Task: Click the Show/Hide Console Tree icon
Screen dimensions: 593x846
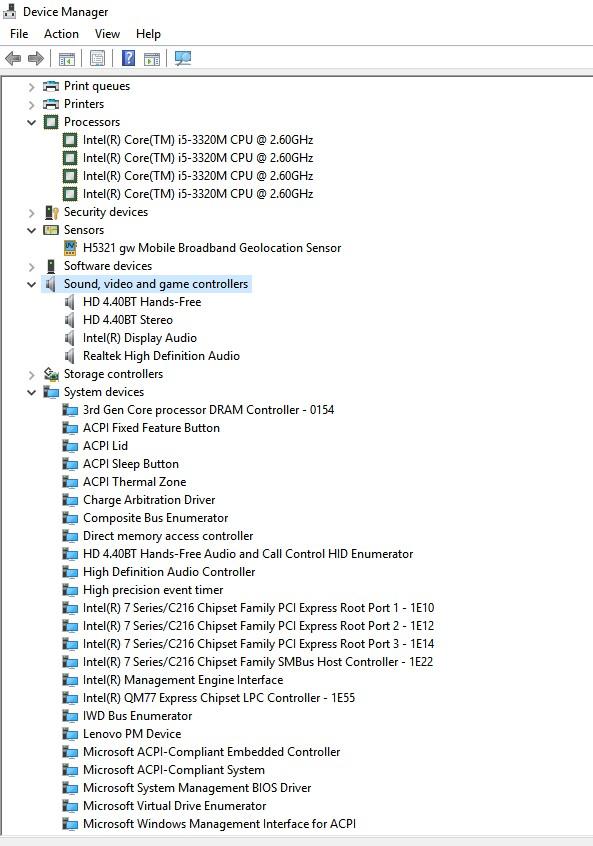Action: 66,58
